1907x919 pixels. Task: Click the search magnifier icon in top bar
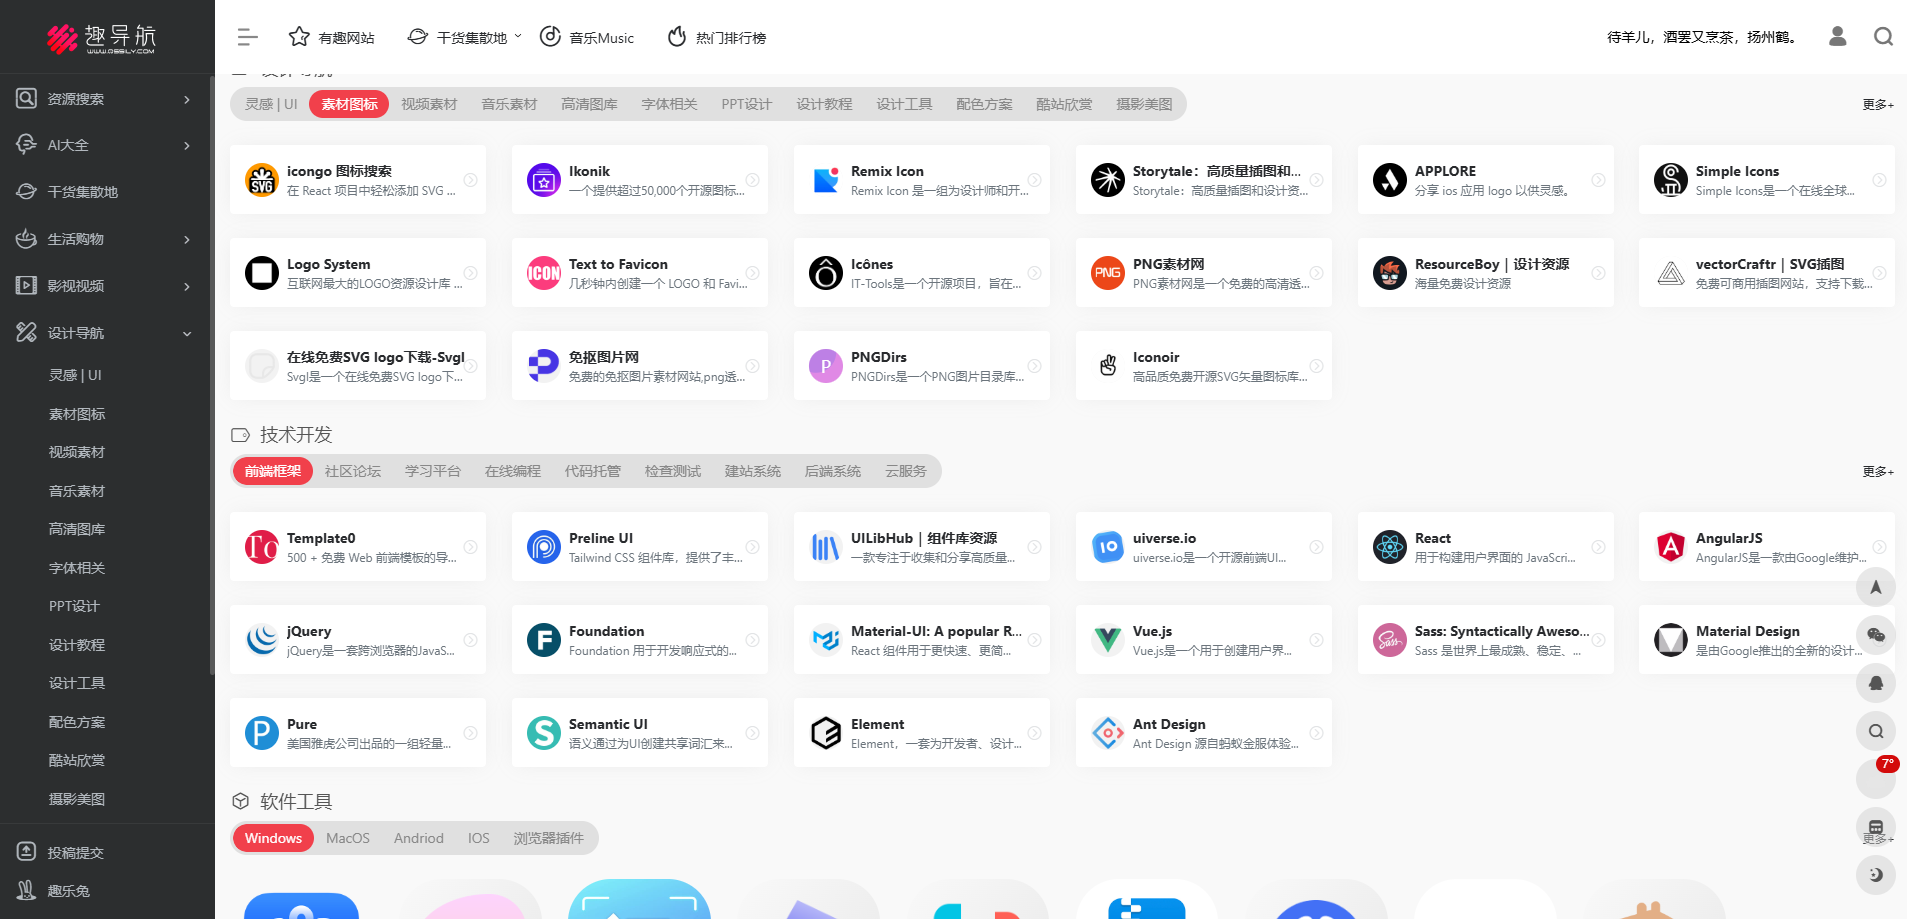tap(1883, 37)
